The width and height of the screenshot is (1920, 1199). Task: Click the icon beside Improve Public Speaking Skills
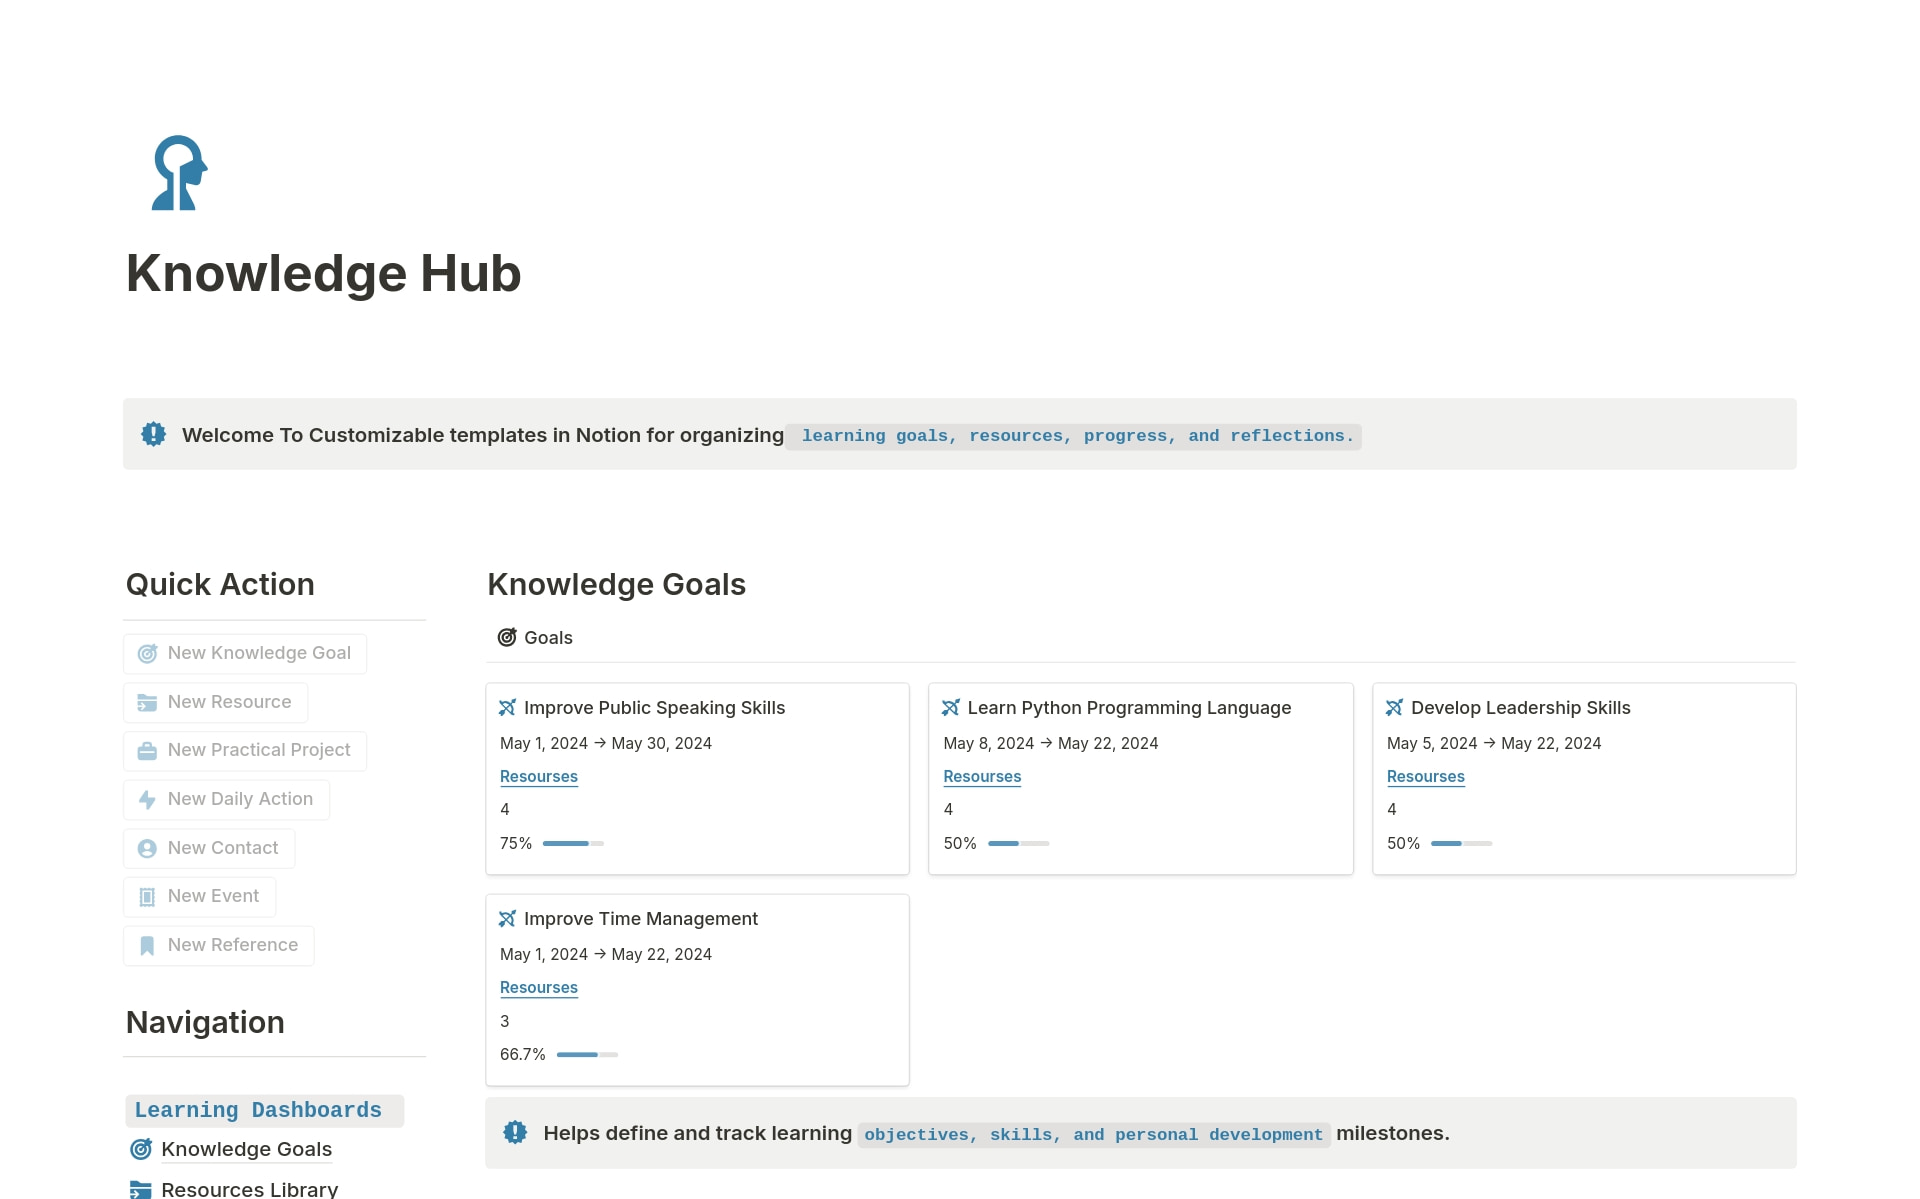pyautogui.click(x=507, y=708)
